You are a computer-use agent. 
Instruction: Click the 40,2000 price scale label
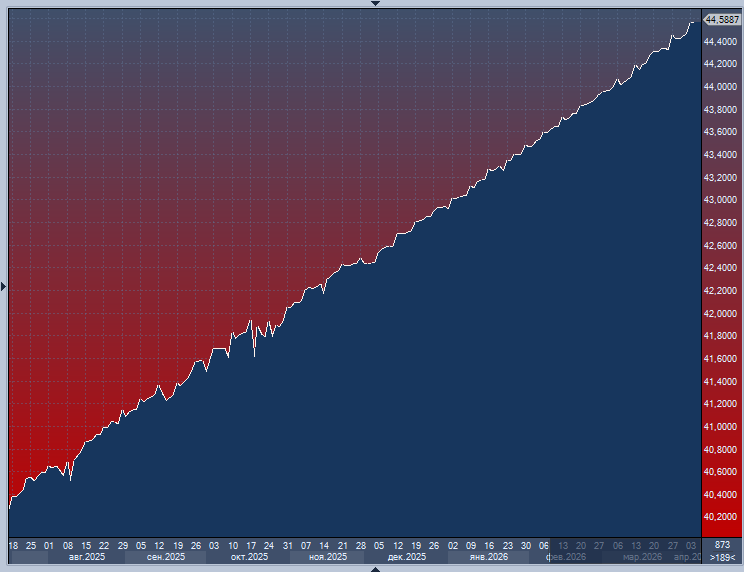pos(721,517)
